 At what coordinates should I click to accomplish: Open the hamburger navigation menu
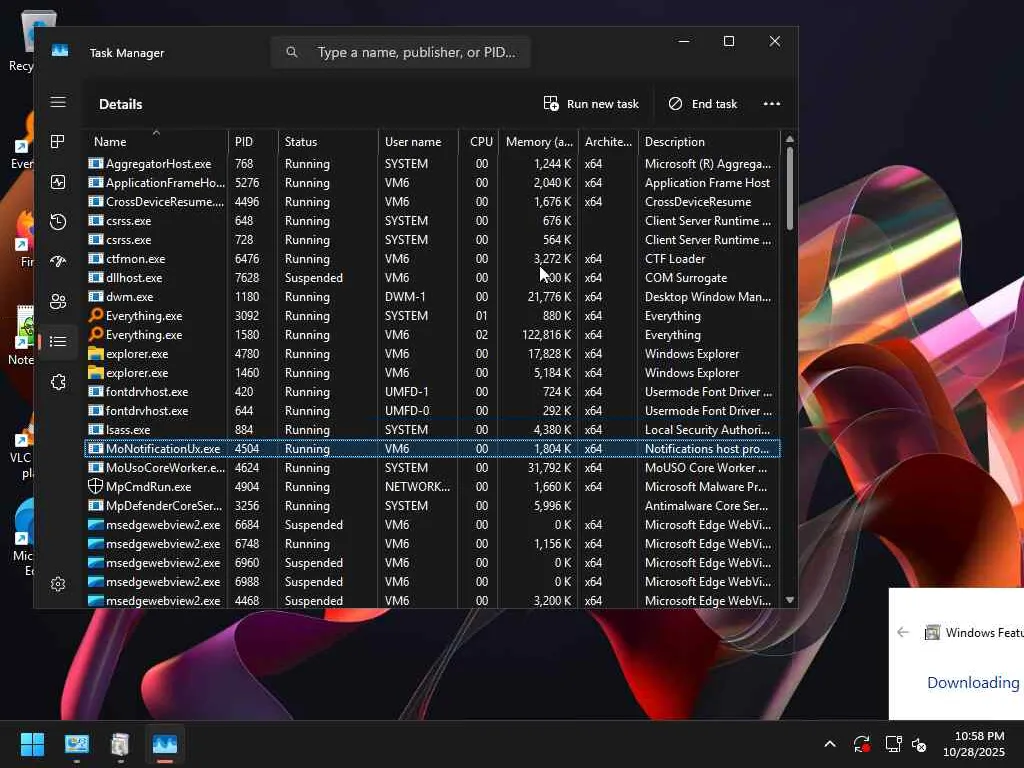pyautogui.click(x=58, y=102)
